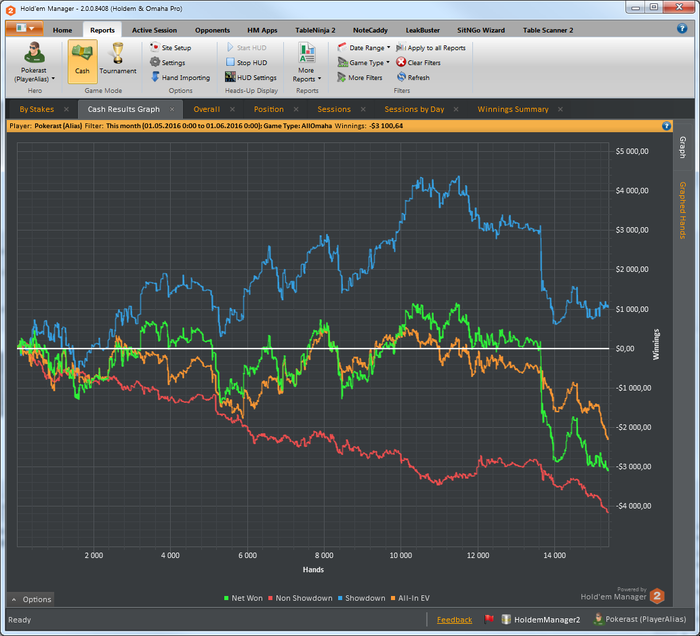Expand Game Type filter dropdown
This screenshot has width=700, height=636.
coord(388,62)
